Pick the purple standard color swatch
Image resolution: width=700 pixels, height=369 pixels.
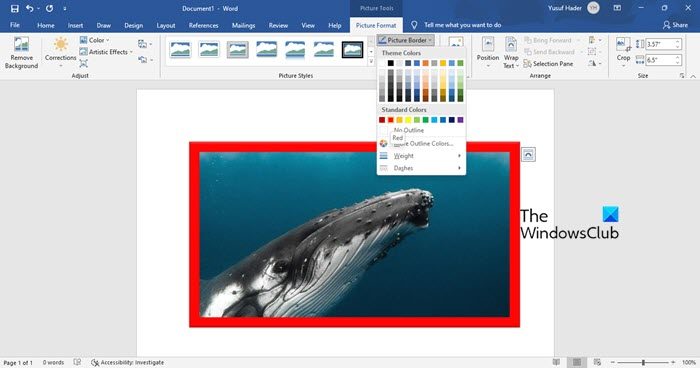pyautogui.click(x=460, y=120)
